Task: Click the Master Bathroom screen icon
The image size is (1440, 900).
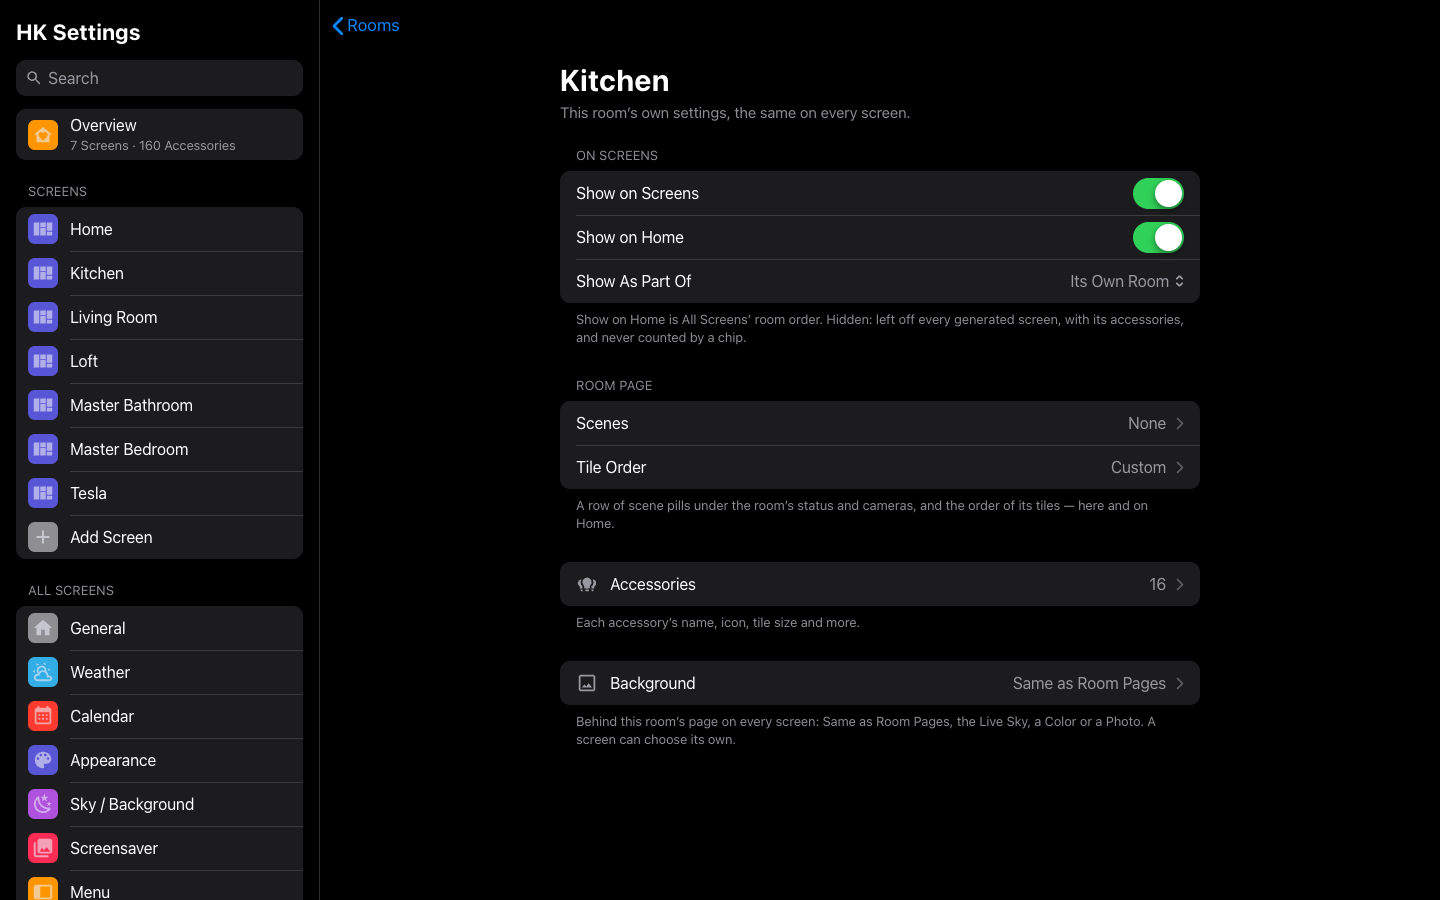Action: click(43, 405)
